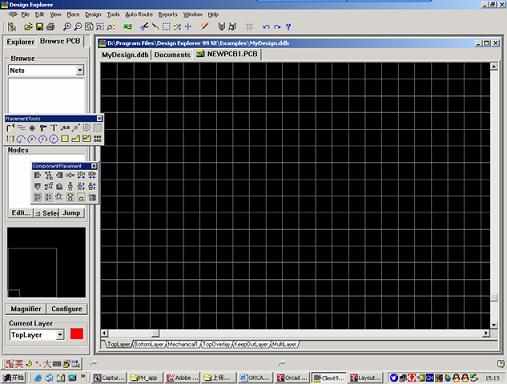Select the place text string tool
The image size is (507, 384).
(x=54, y=128)
